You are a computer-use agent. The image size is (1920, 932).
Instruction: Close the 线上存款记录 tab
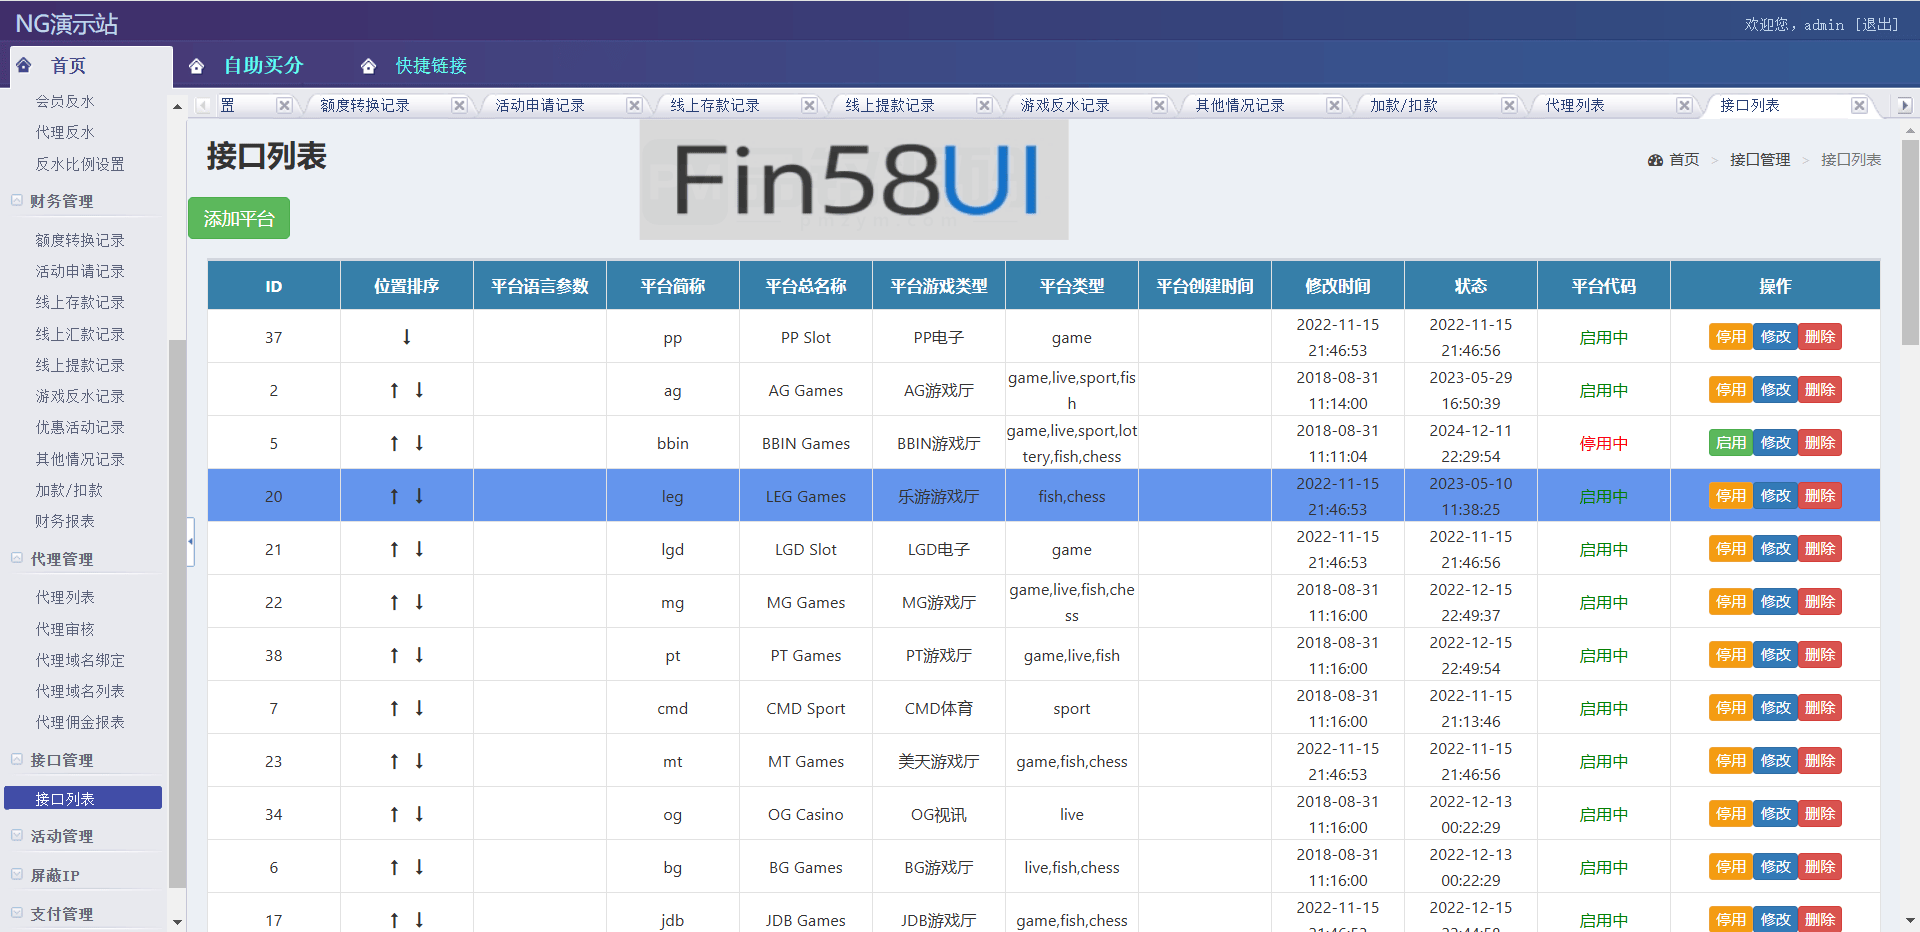pos(809,105)
